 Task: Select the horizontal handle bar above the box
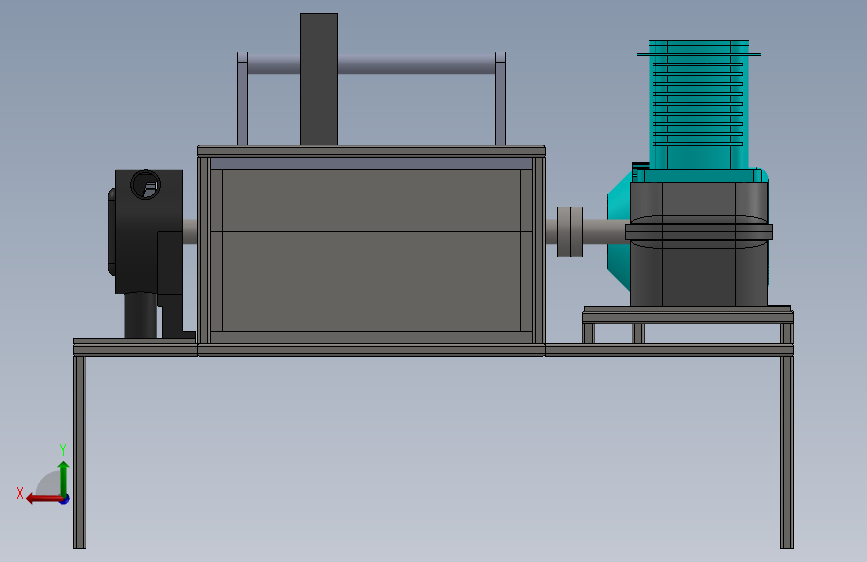pos(371,65)
